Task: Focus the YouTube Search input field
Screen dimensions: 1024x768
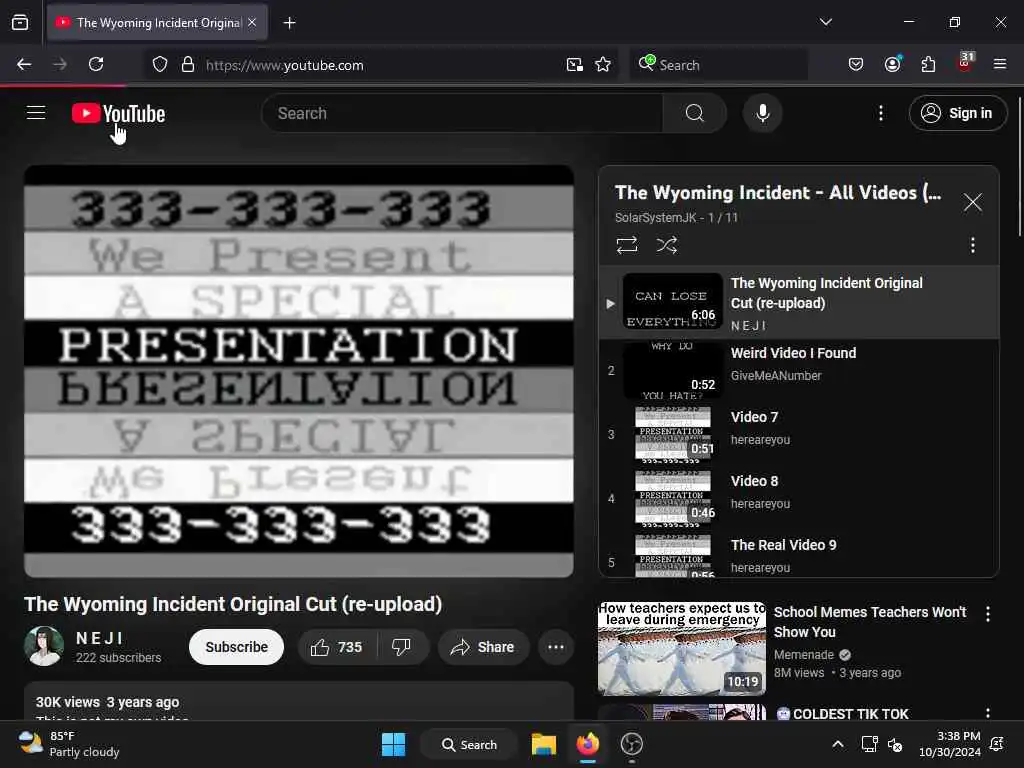Action: [x=462, y=113]
